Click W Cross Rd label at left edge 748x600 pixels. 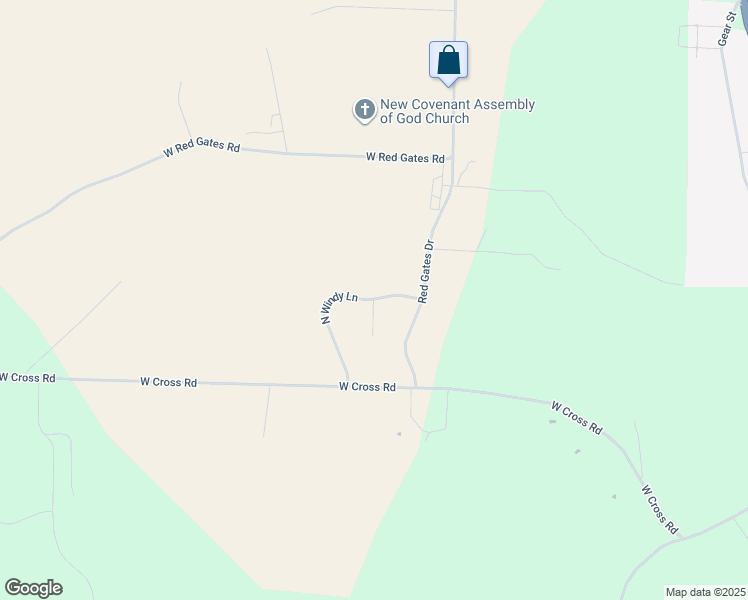click(x=28, y=377)
